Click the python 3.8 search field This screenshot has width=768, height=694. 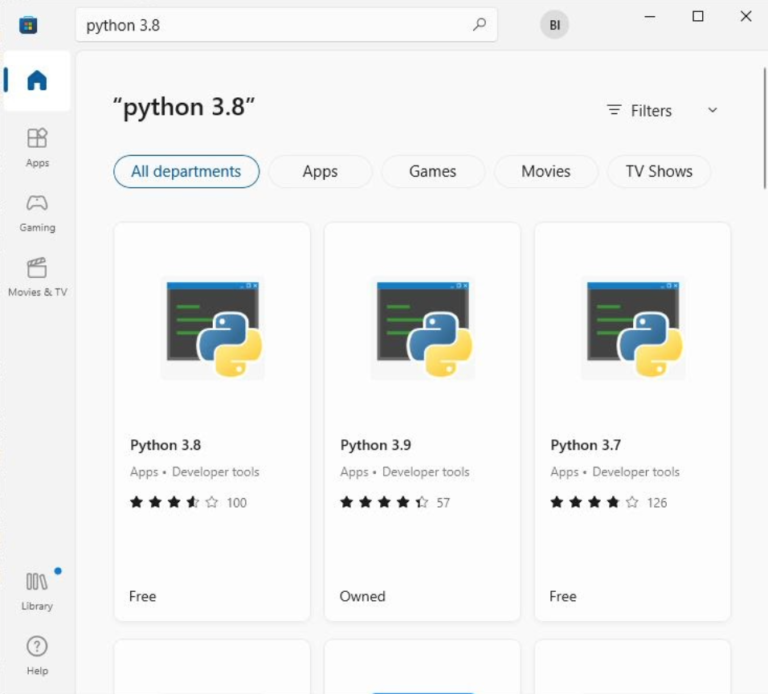(x=270, y=25)
